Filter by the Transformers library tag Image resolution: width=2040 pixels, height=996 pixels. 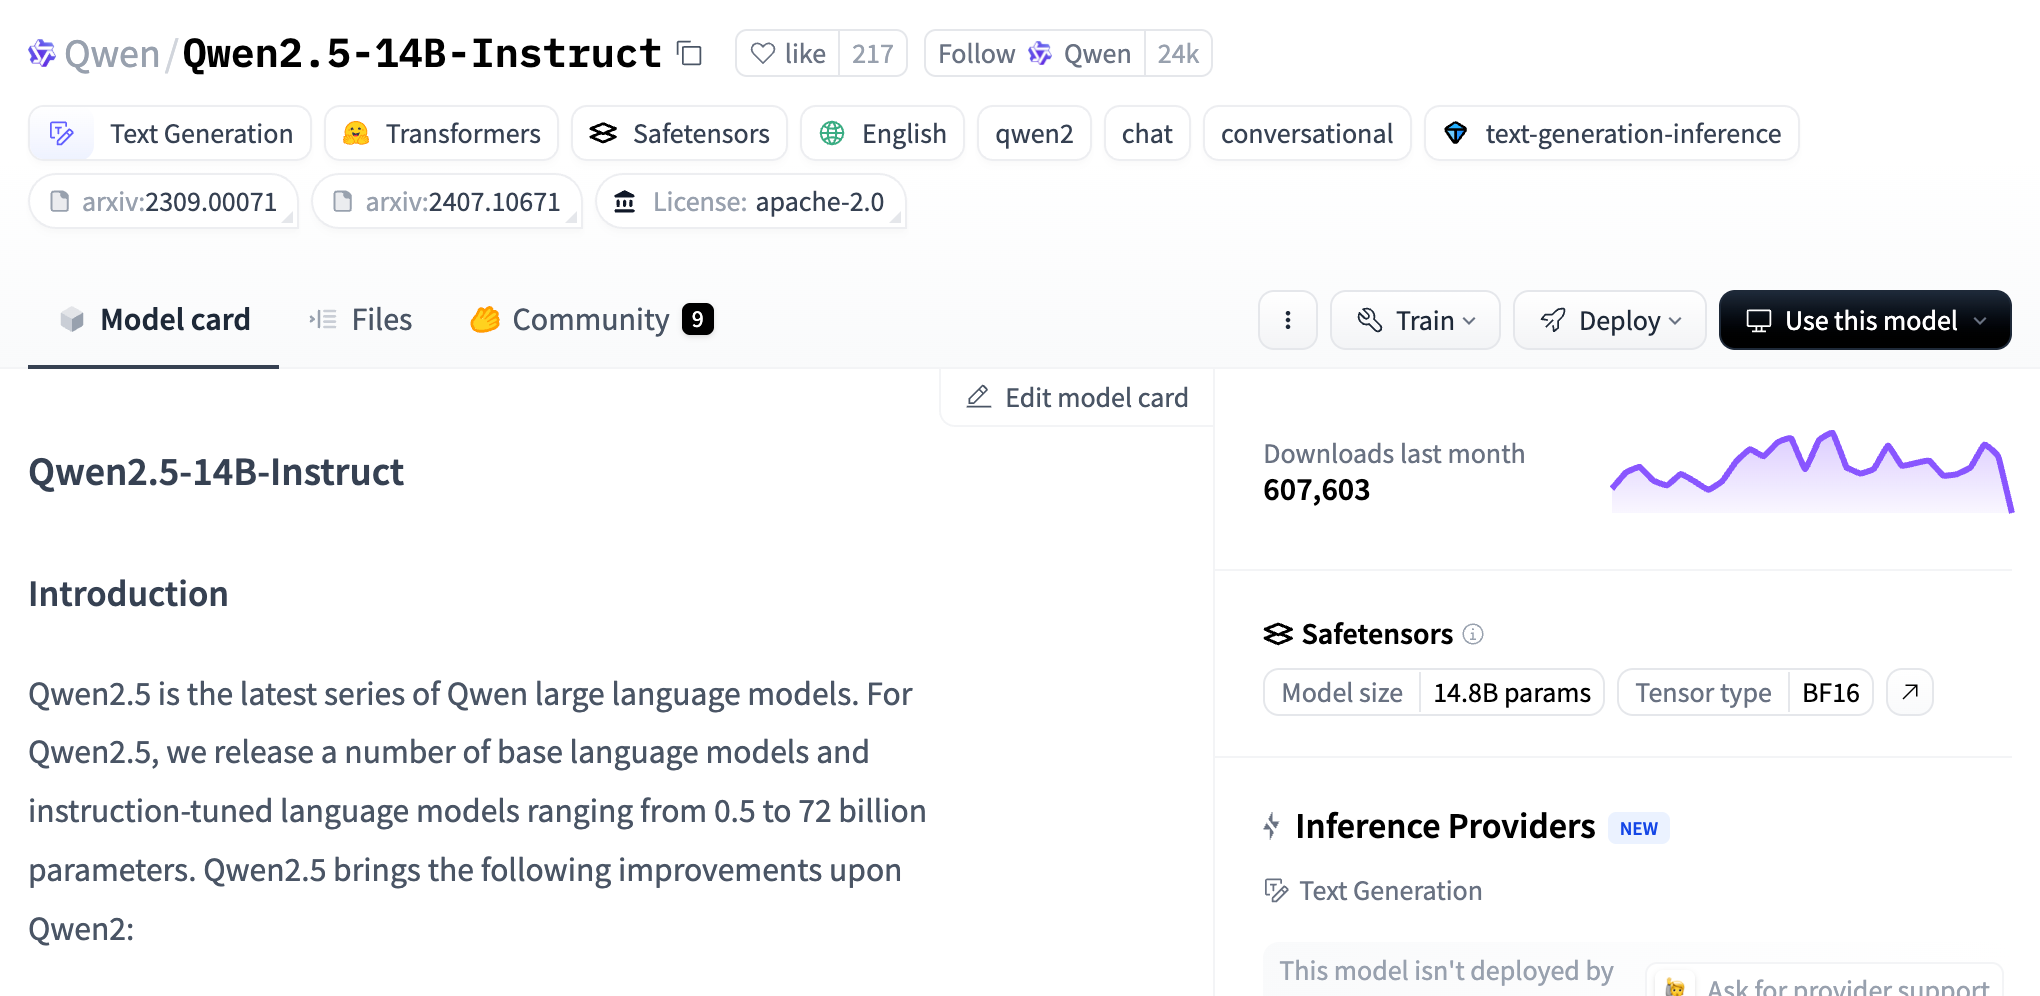[x=441, y=133]
